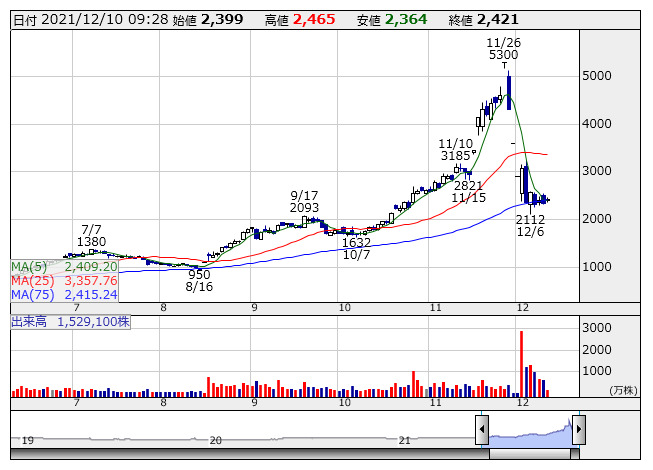Click the MA(5) 2,409.20 legend entry
The height and width of the screenshot is (470, 653).
tap(64, 266)
